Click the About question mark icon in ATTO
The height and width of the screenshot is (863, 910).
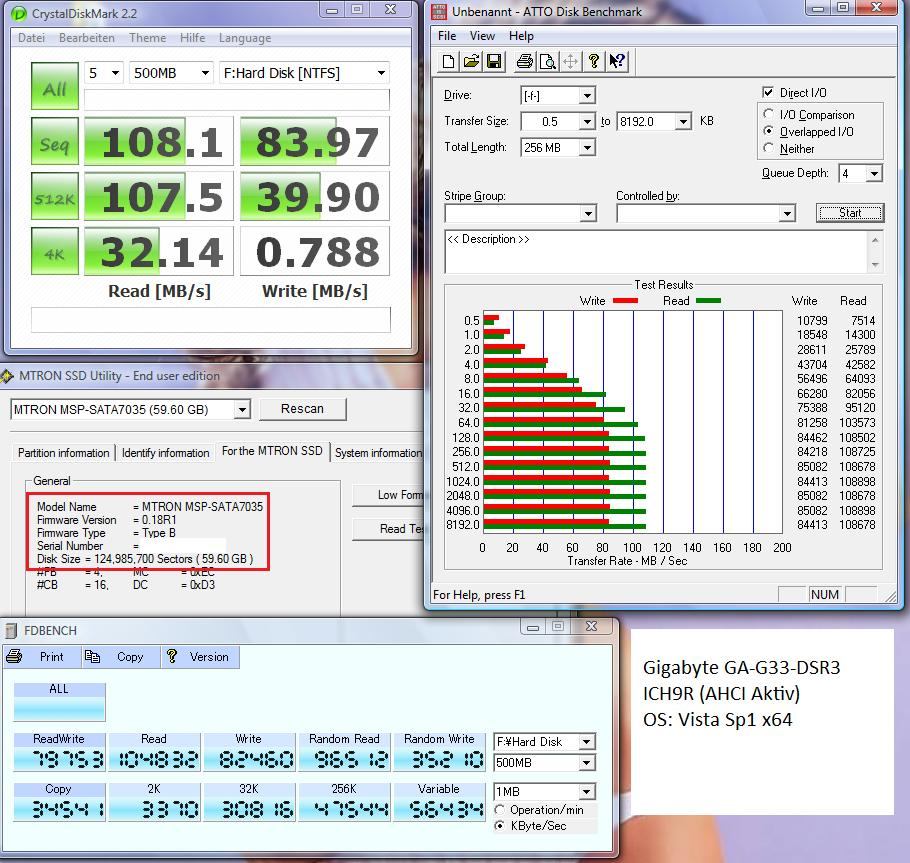click(x=593, y=61)
